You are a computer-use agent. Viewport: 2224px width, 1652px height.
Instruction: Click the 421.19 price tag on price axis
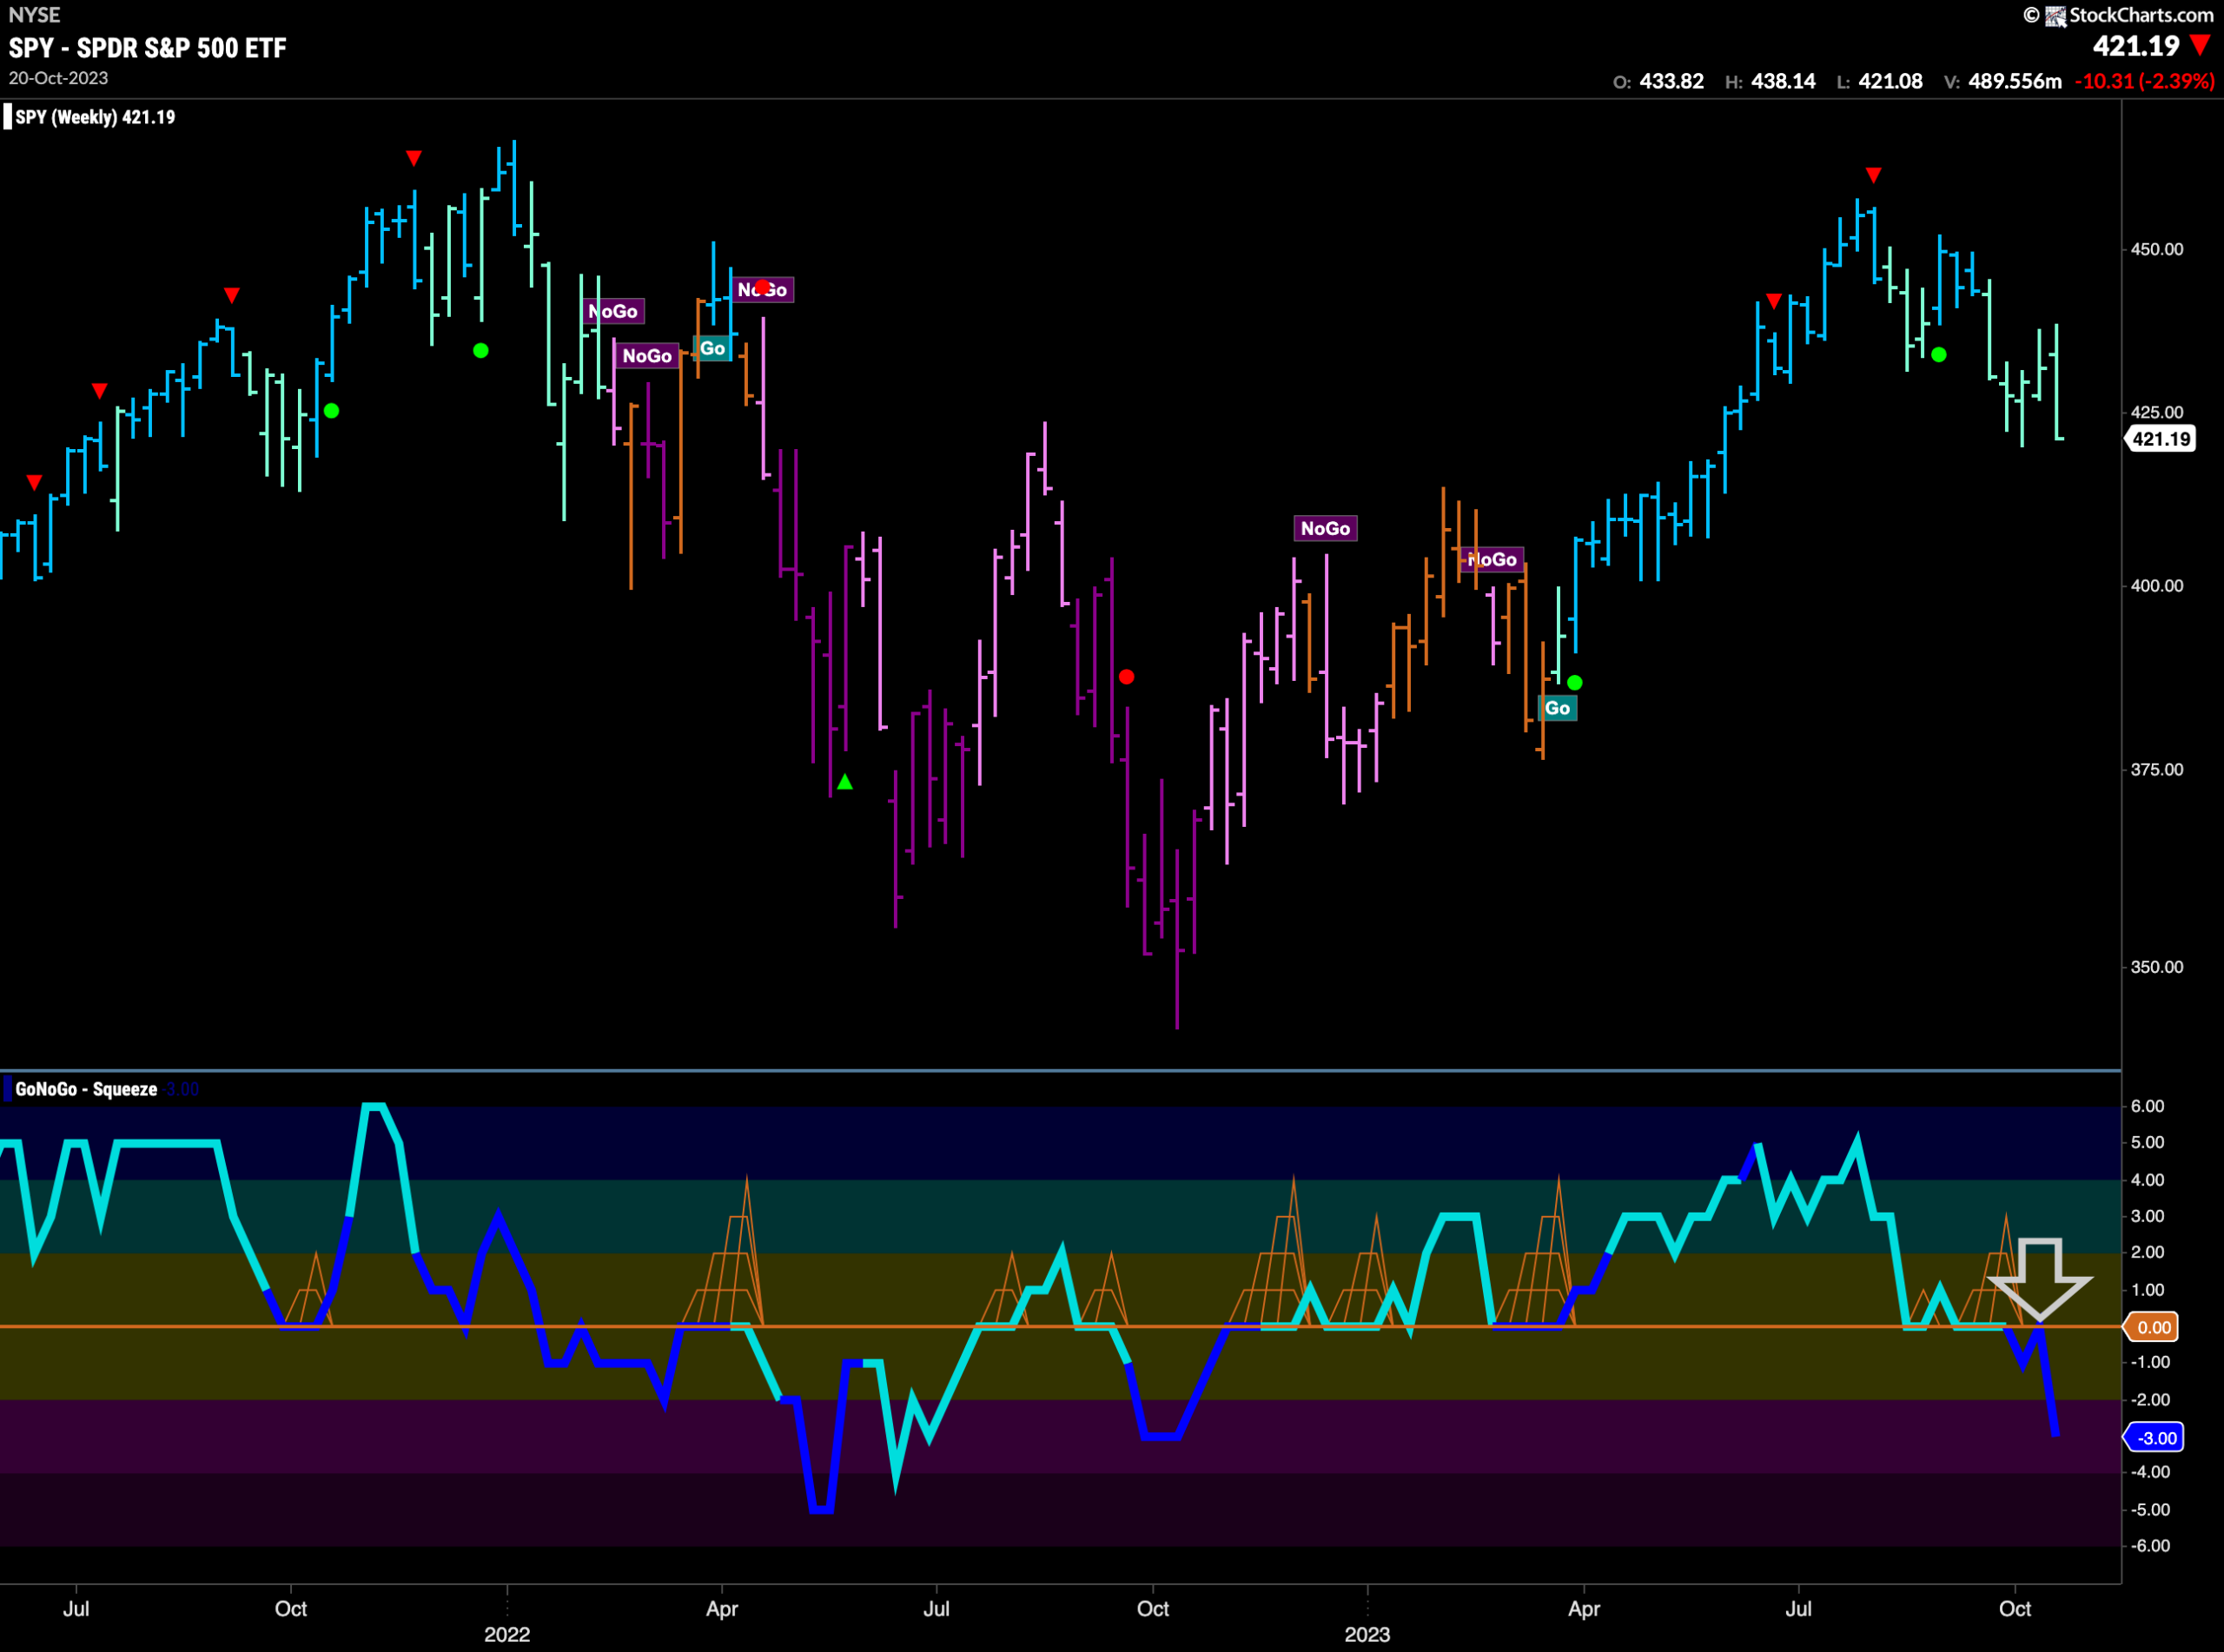(x=2160, y=438)
